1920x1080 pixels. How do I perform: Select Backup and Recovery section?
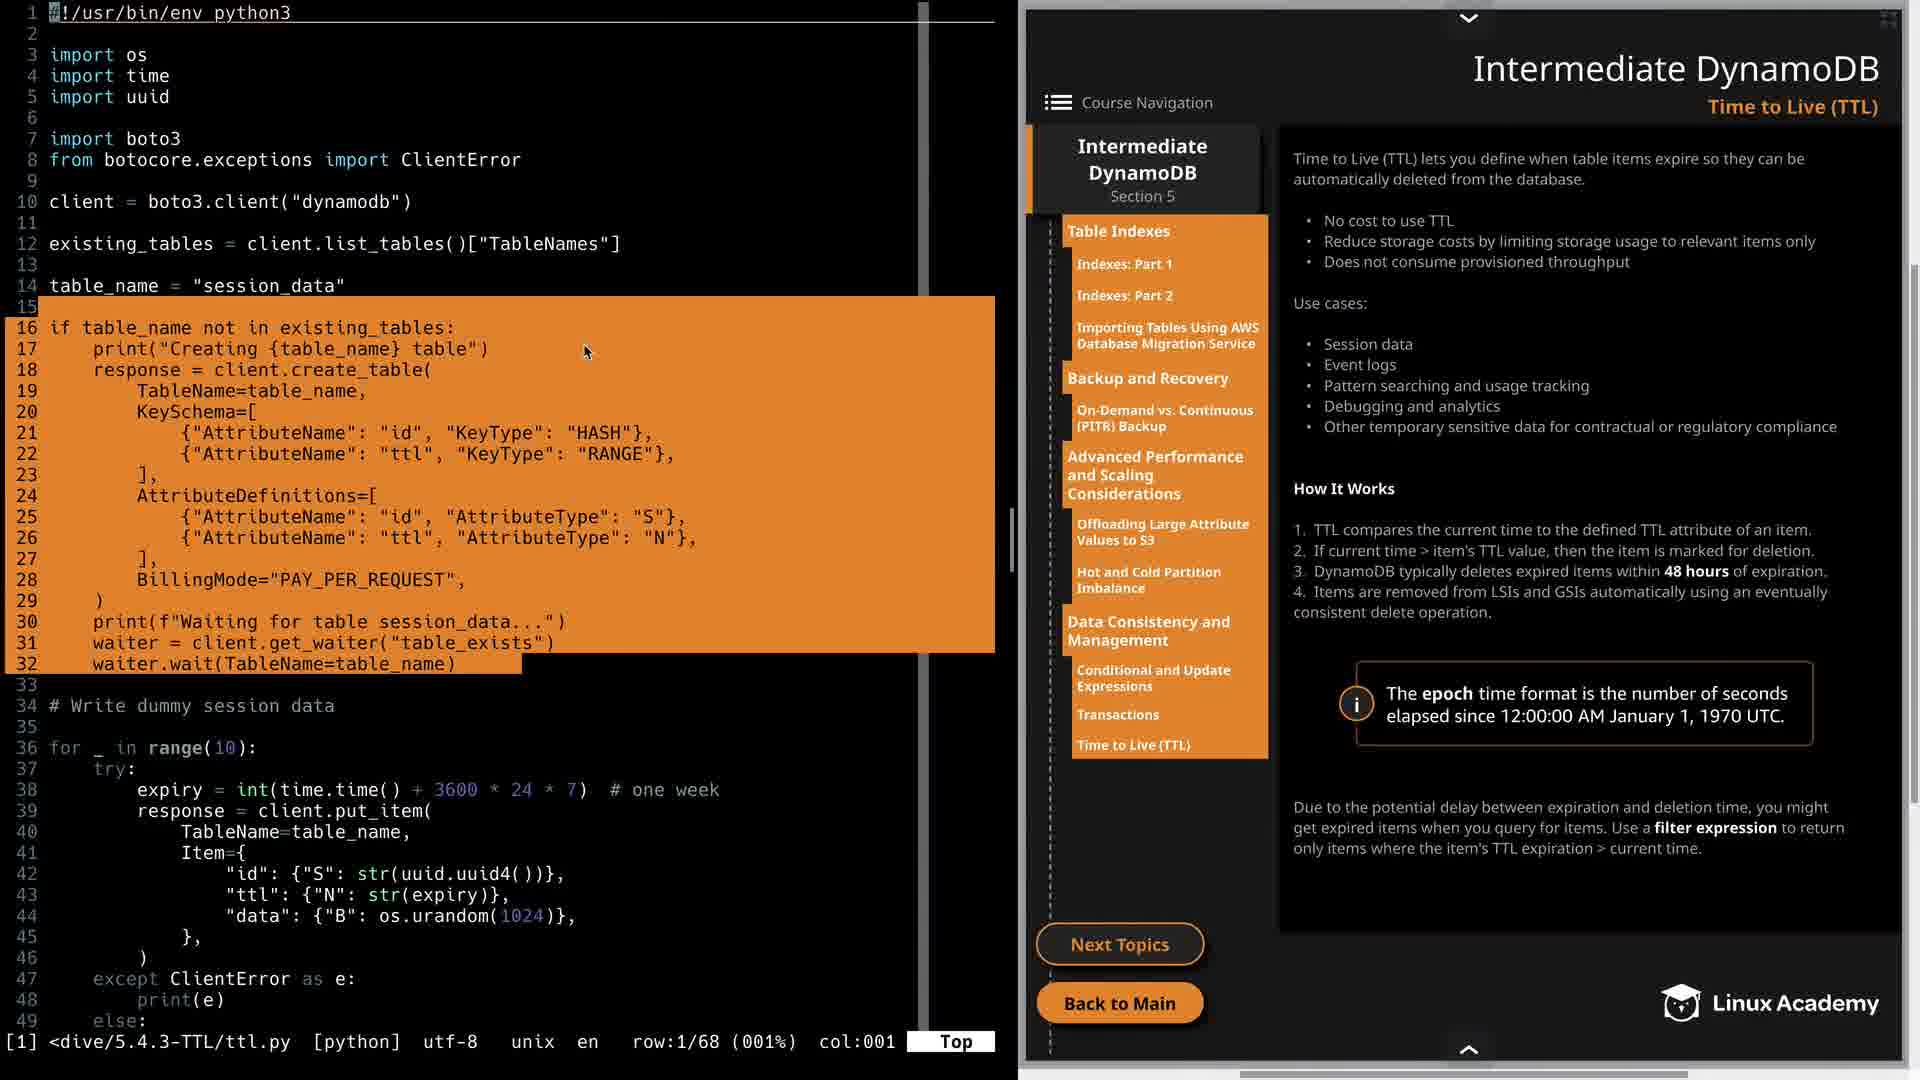1147,378
